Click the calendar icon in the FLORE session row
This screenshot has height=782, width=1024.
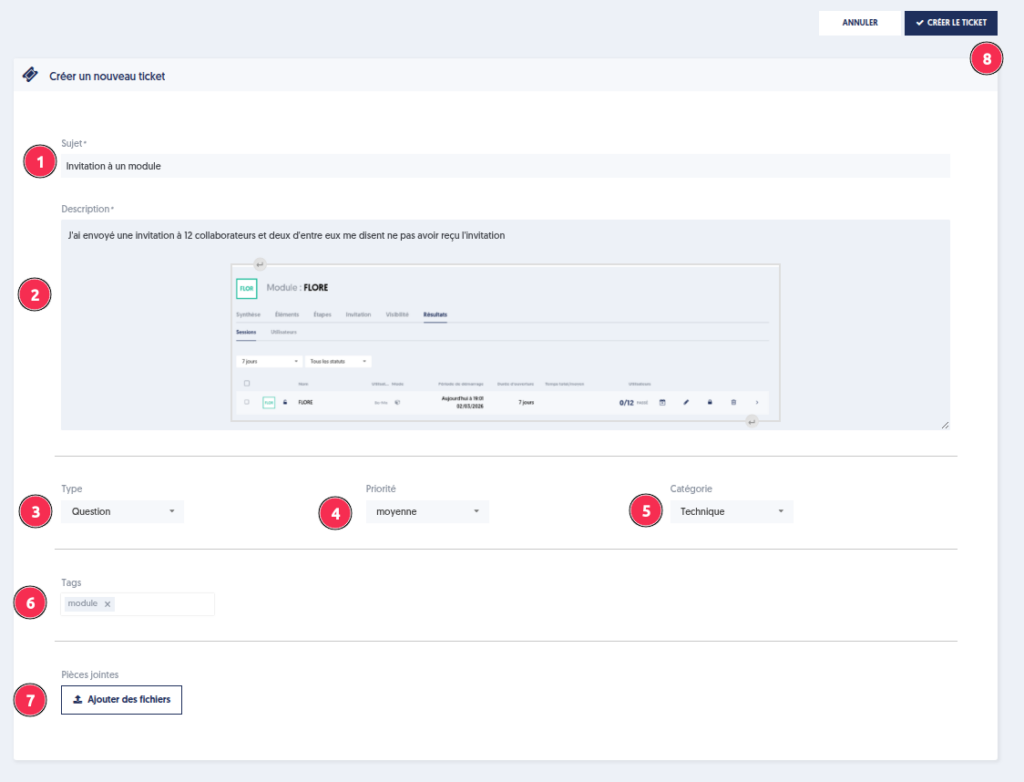[x=662, y=402]
